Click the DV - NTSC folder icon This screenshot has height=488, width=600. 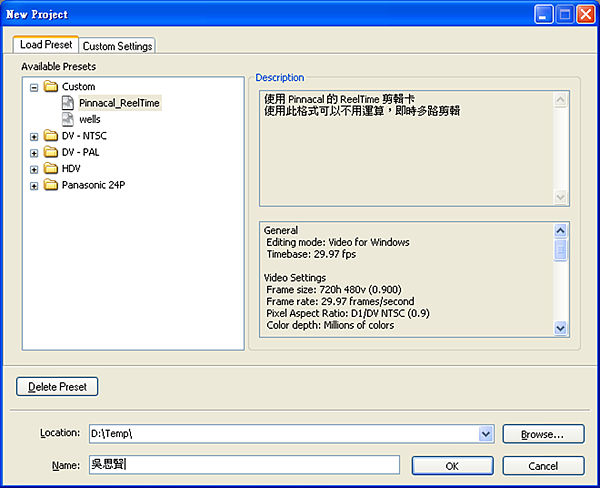[x=51, y=135]
